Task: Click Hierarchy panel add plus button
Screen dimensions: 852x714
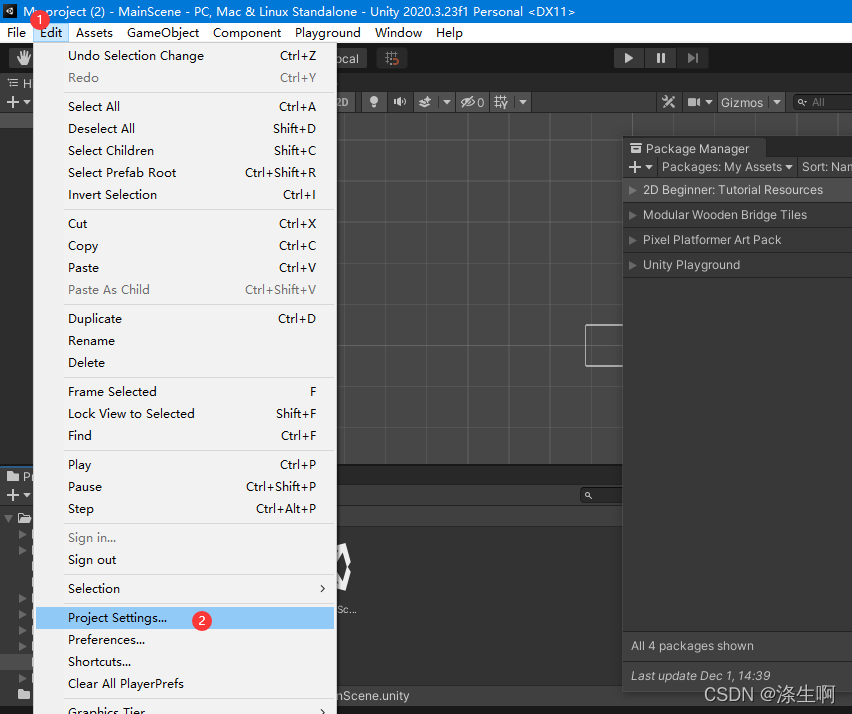Action: (x=17, y=102)
